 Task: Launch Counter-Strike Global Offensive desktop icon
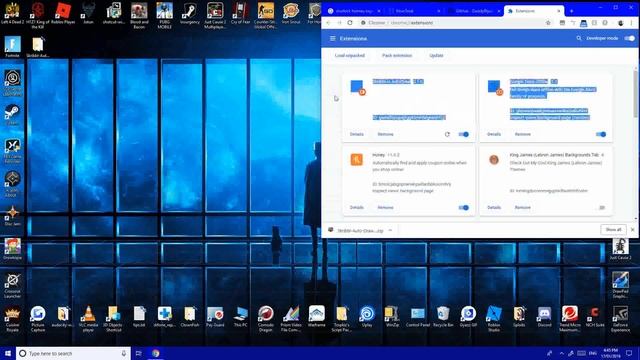[266, 15]
